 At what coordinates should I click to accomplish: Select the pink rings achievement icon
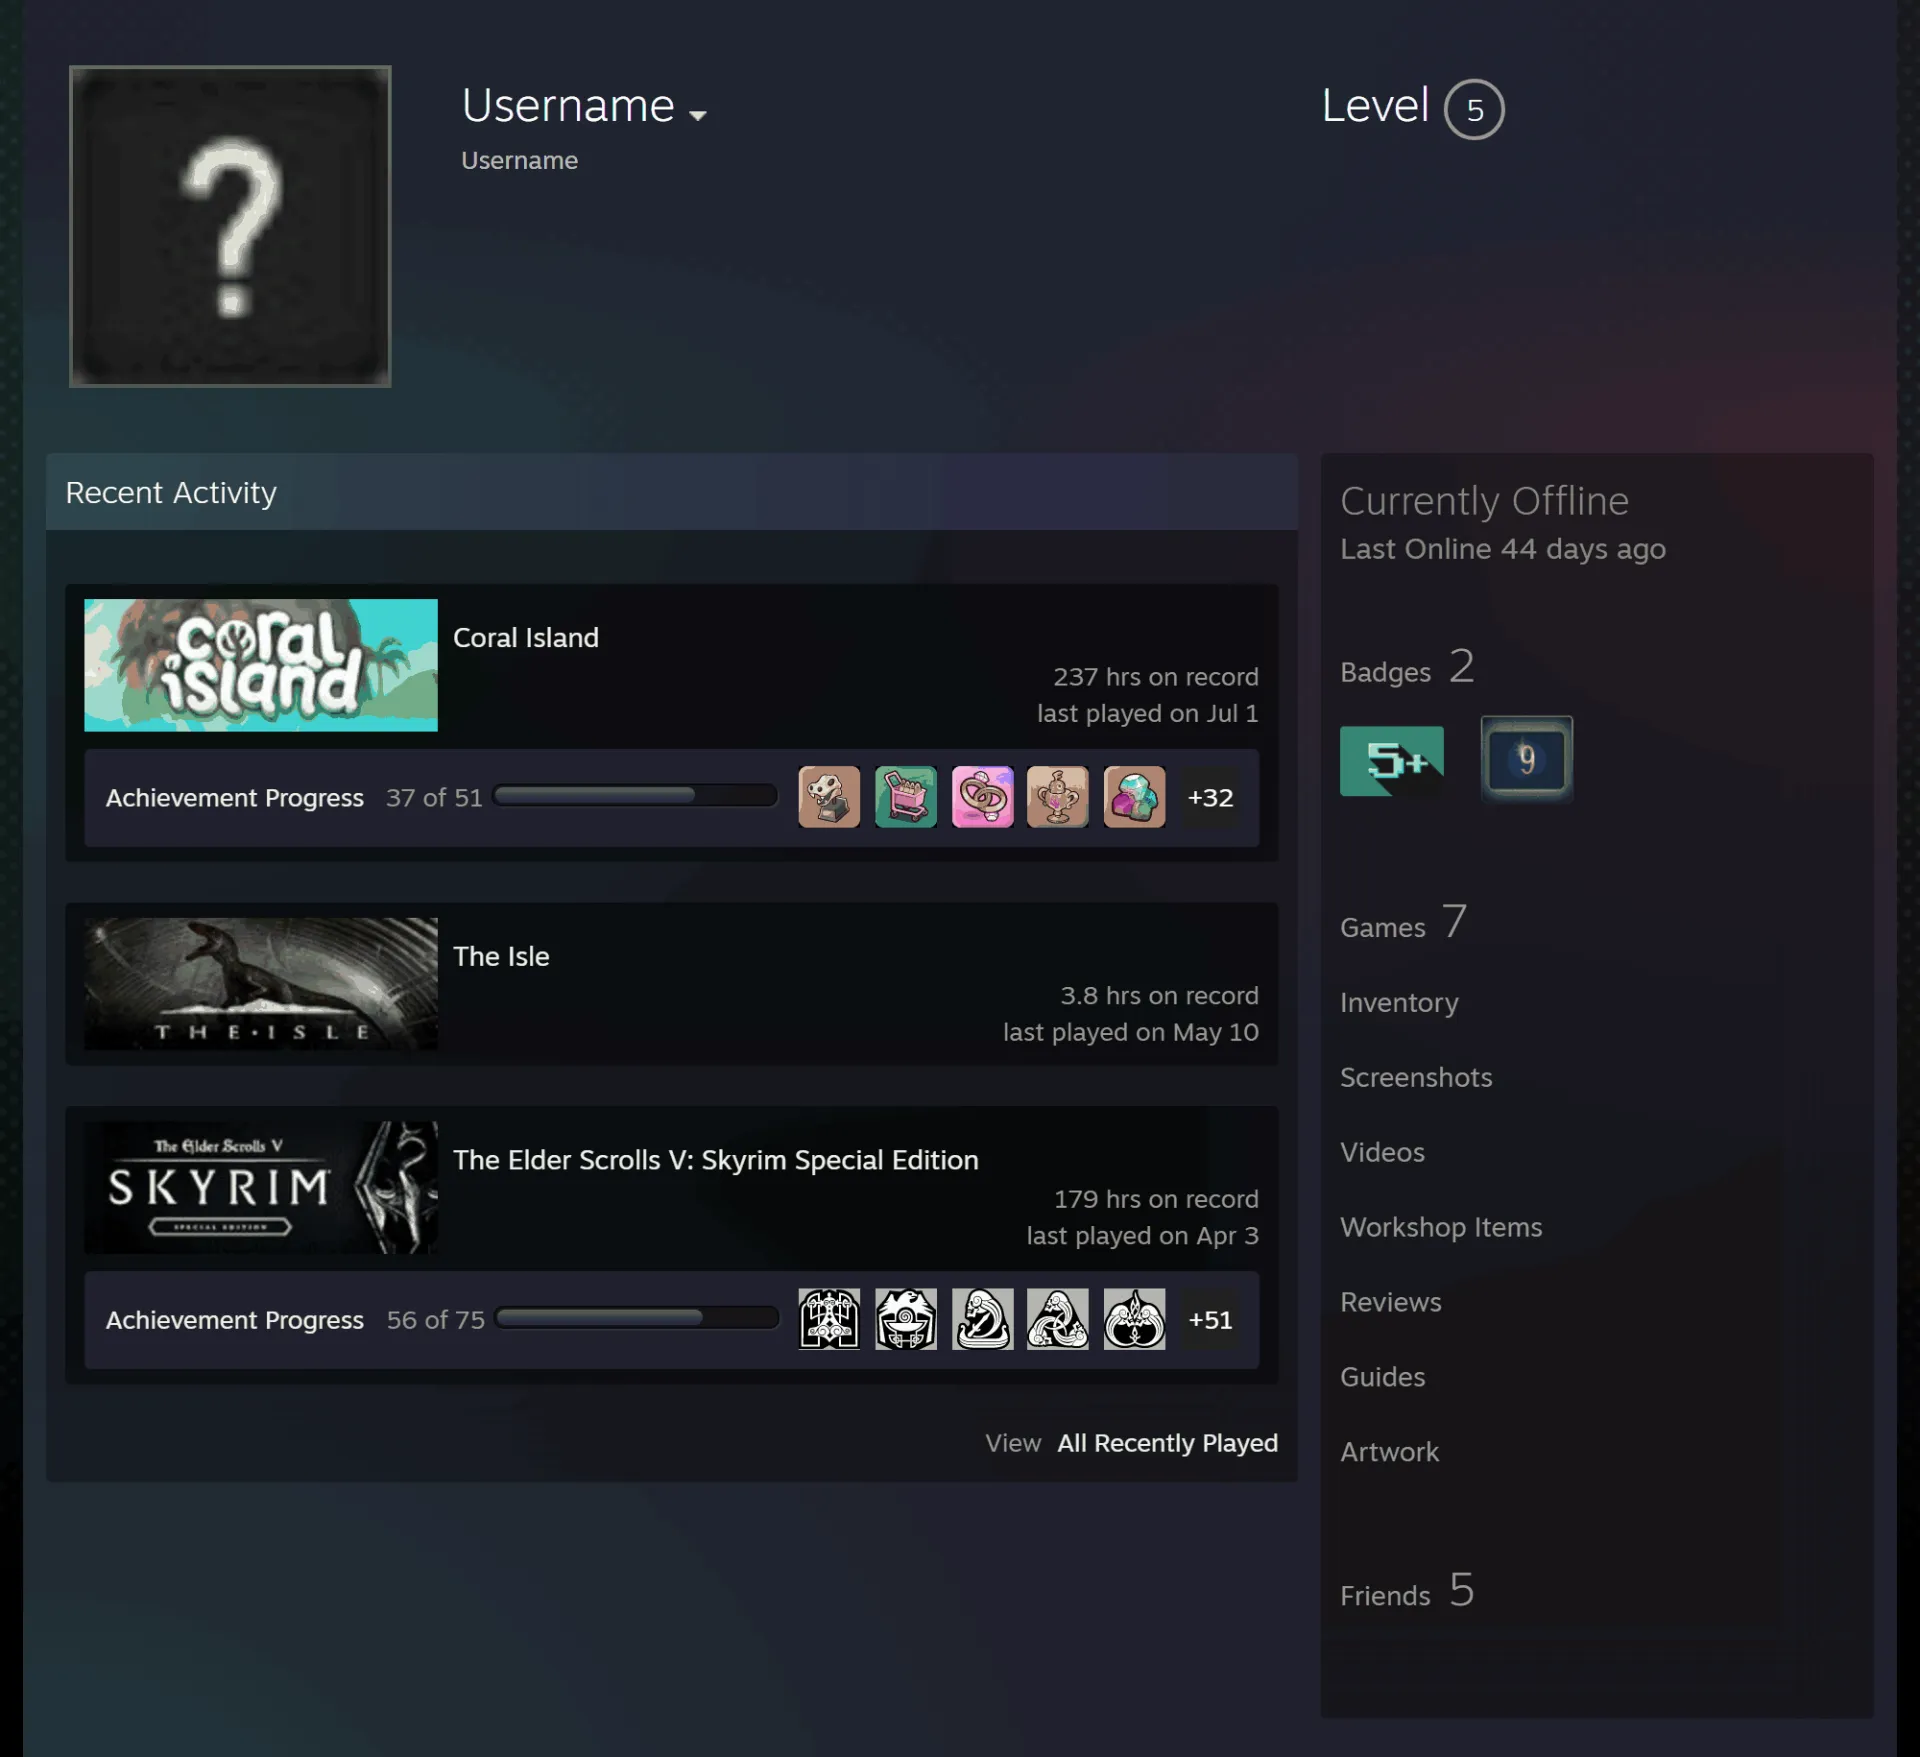coord(982,797)
